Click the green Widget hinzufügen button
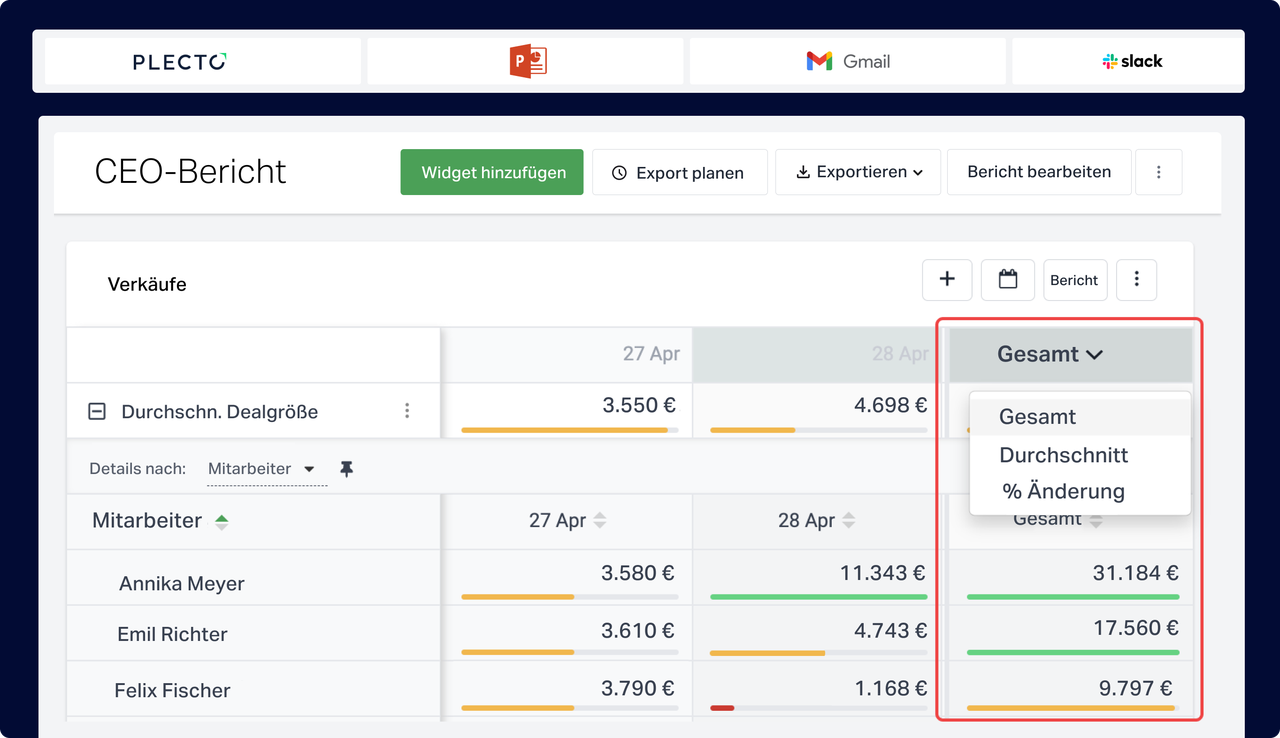The width and height of the screenshot is (1280, 738). click(492, 172)
